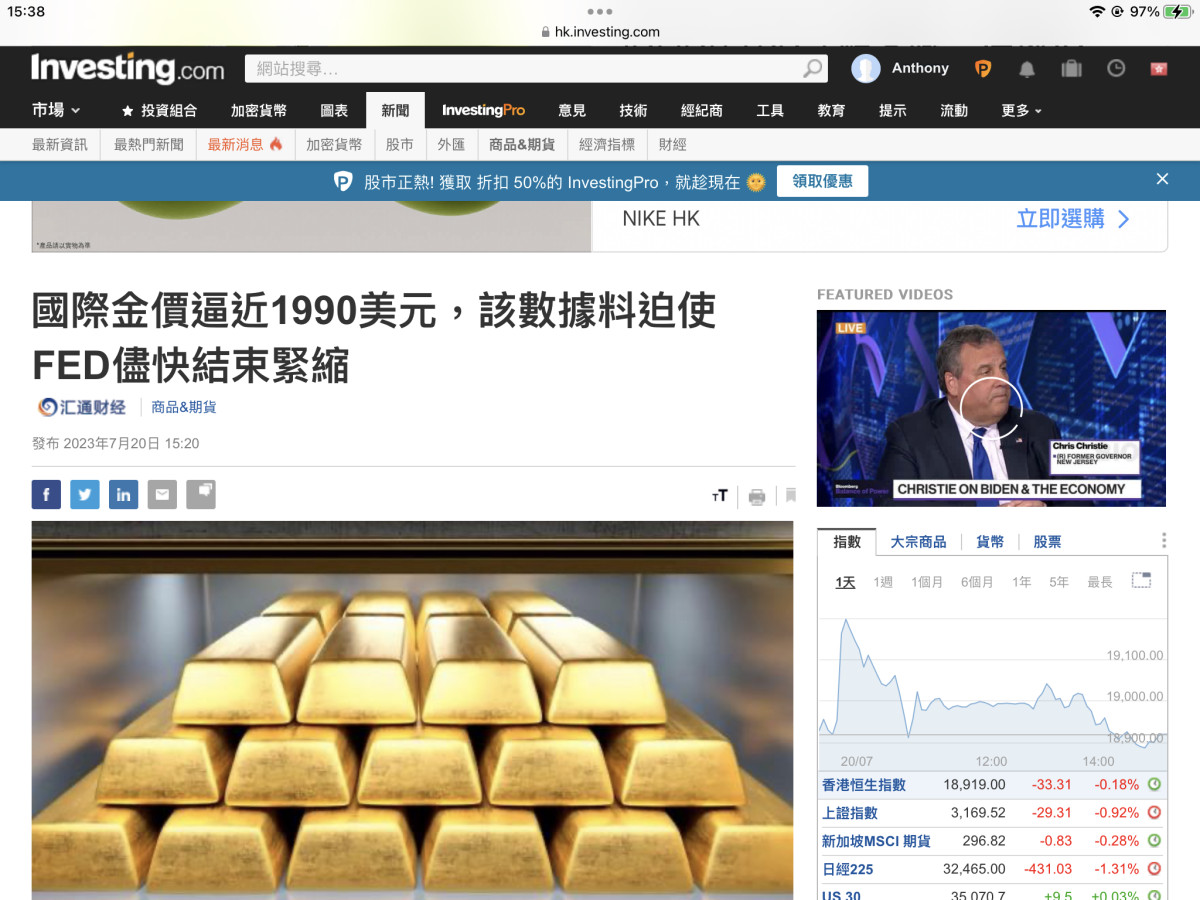The image size is (1200, 900).
Task: Click the Singapore MSCI futures row clock icon
Action: pos(1154,841)
